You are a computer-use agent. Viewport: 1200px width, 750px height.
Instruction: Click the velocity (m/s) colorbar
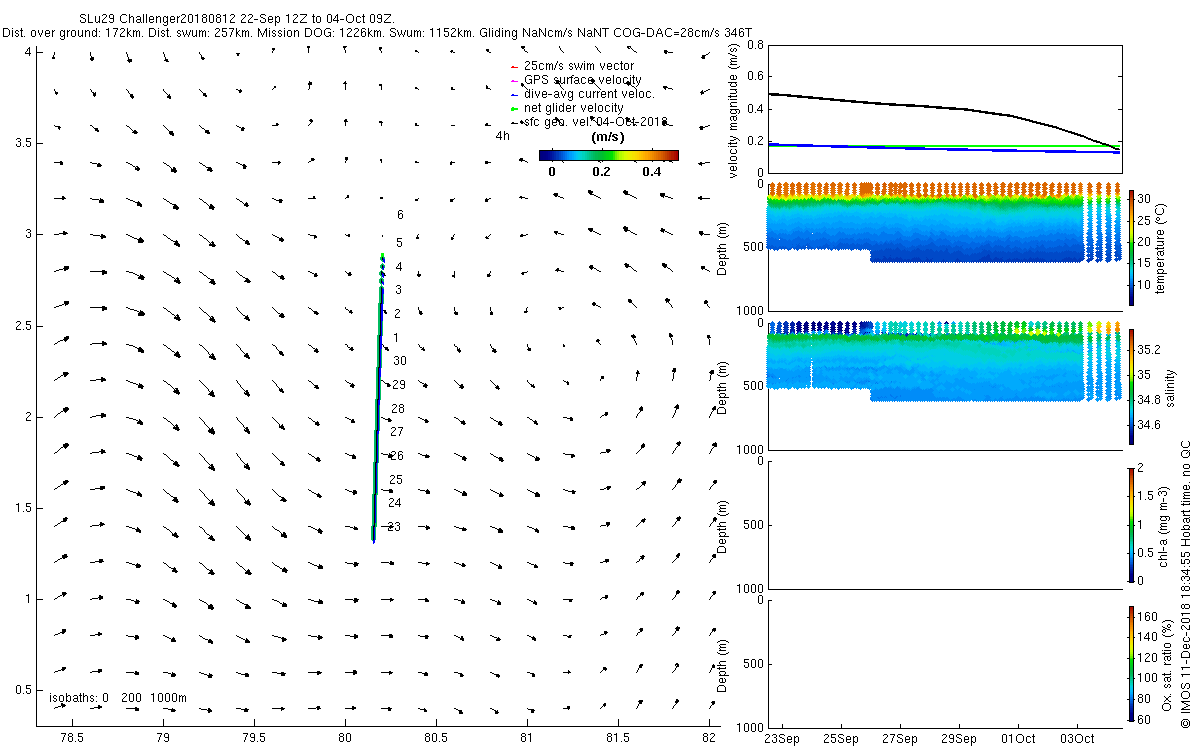tap(608, 155)
